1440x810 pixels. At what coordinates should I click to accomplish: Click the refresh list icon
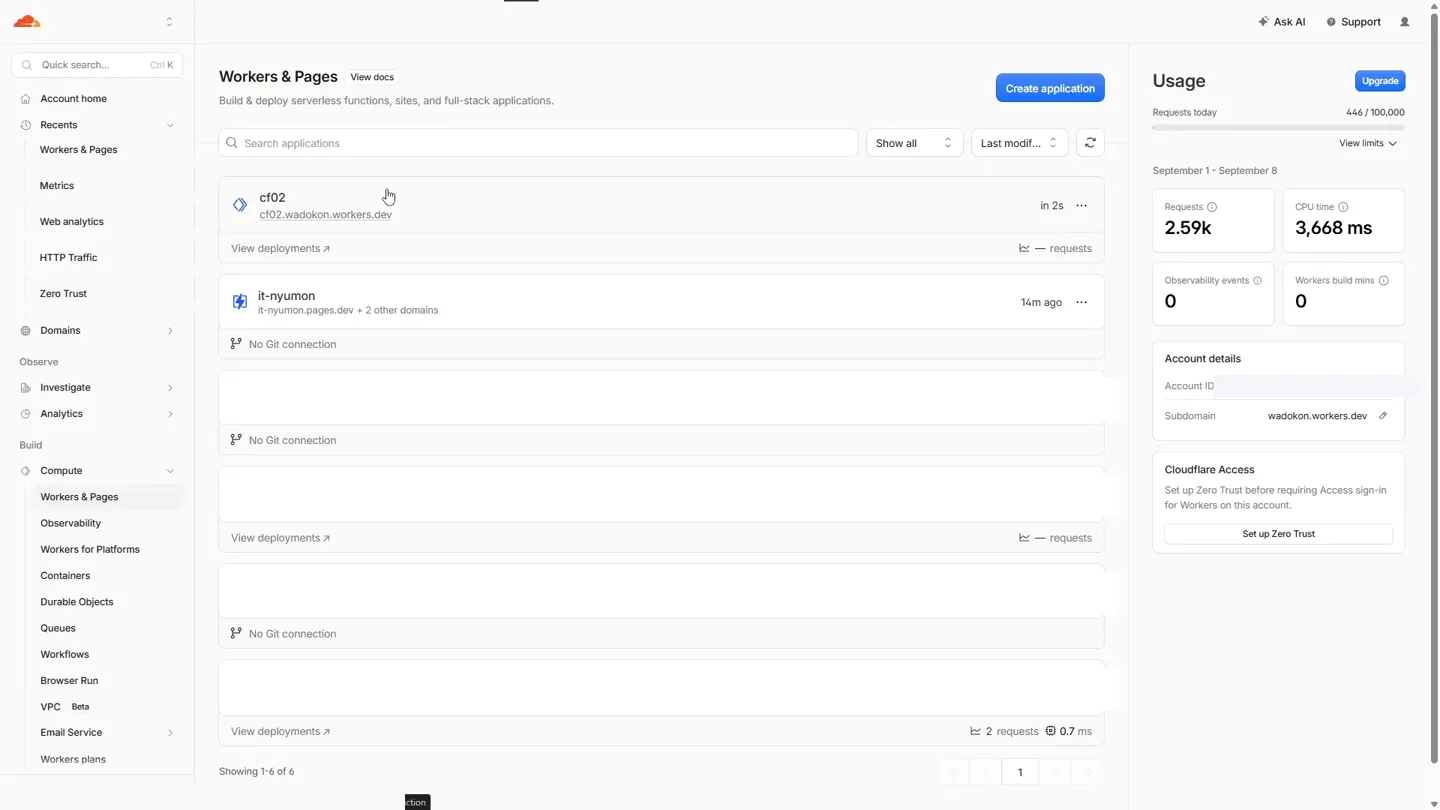coord(1090,143)
